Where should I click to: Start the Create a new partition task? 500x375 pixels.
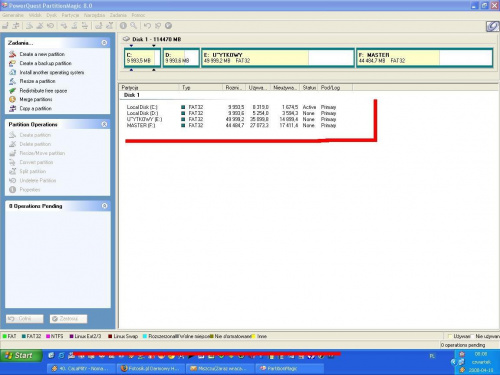42,54
